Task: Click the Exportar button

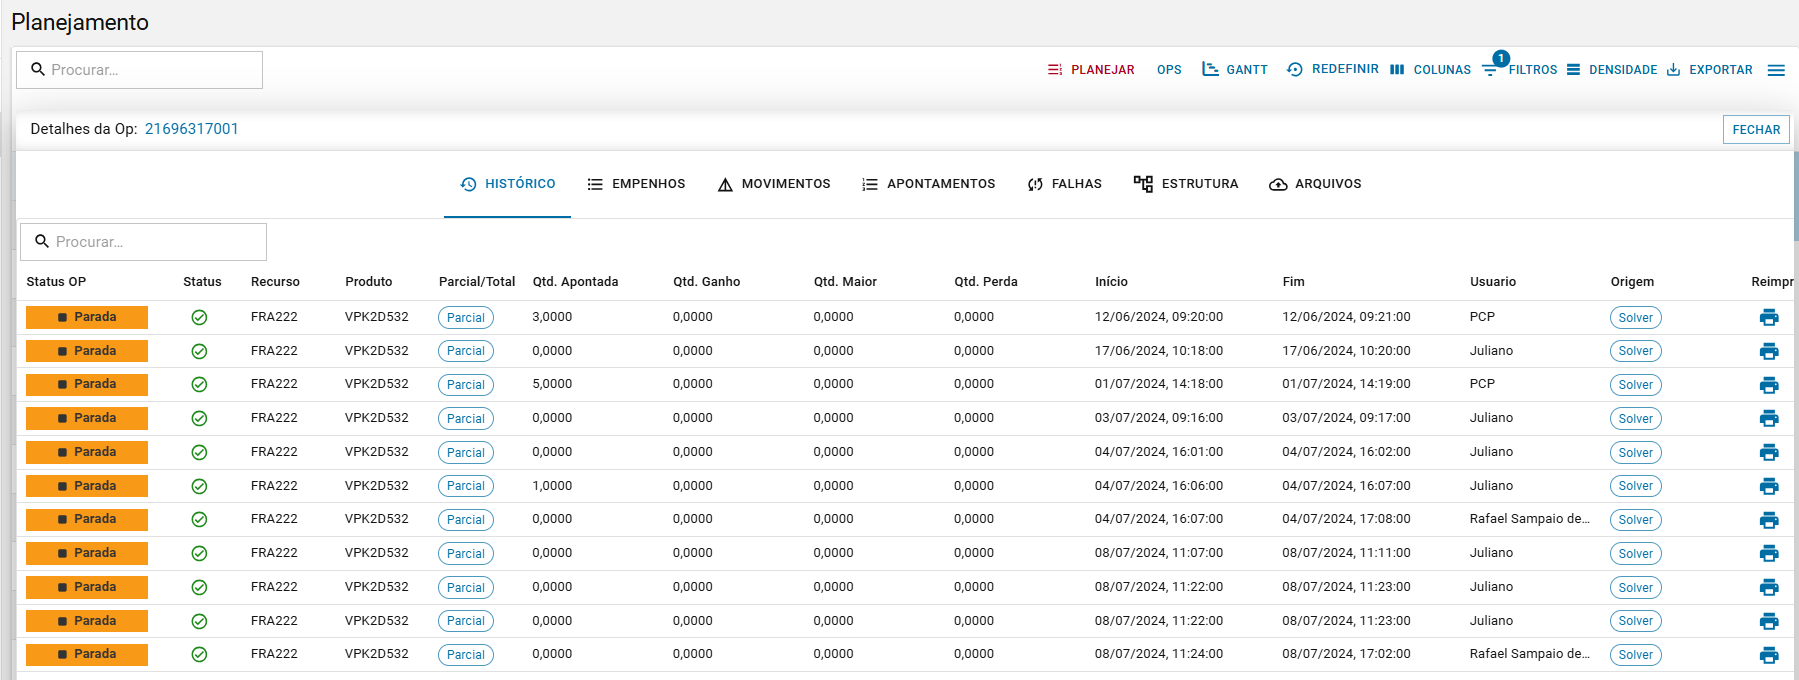Action: [x=1710, y=70]
